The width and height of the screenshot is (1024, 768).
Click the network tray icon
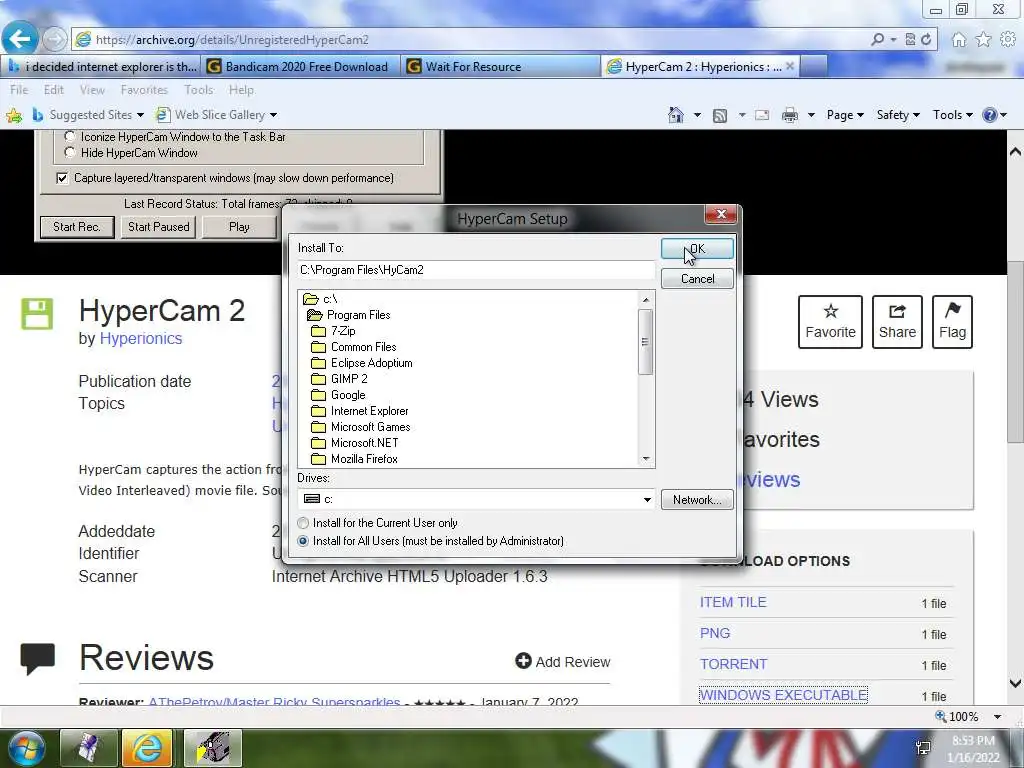coord(923,748)
